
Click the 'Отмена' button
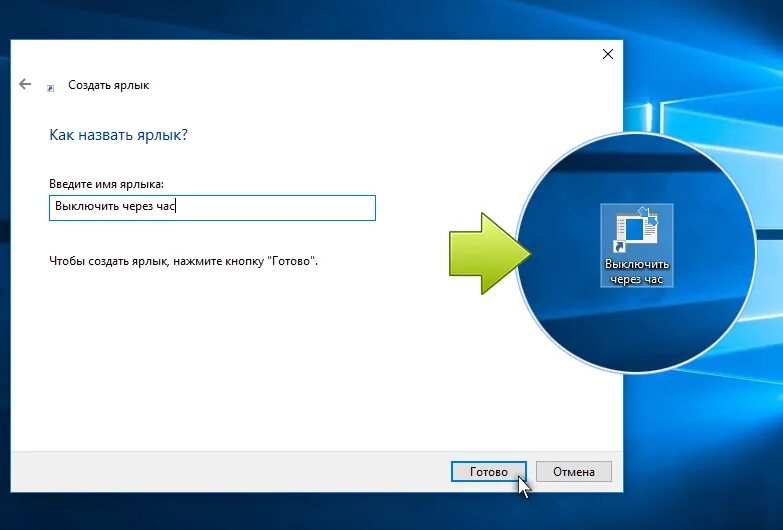[574, 472]
